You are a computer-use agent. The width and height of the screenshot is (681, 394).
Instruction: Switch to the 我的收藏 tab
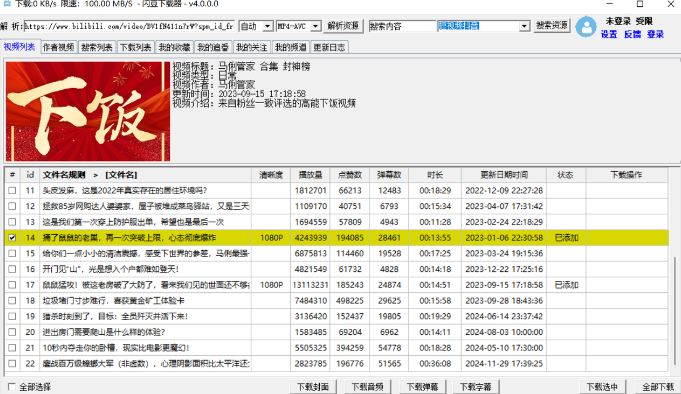(174, 47)
